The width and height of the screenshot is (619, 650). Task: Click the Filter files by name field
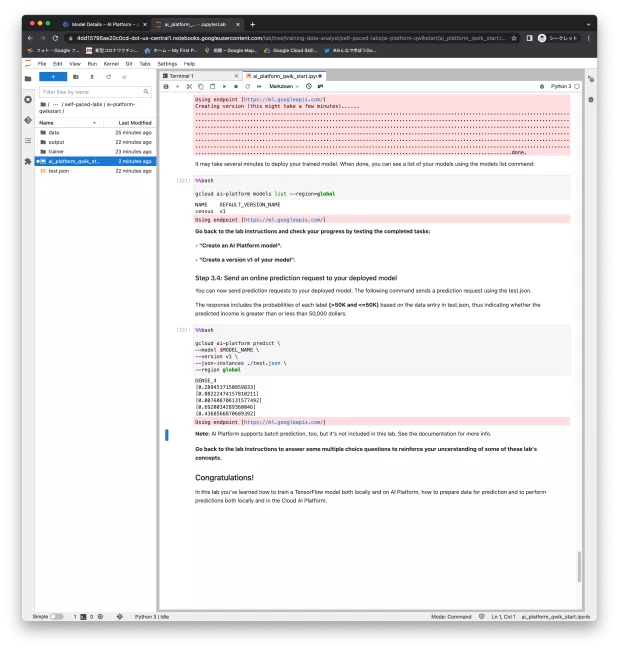tap(95, 92)
